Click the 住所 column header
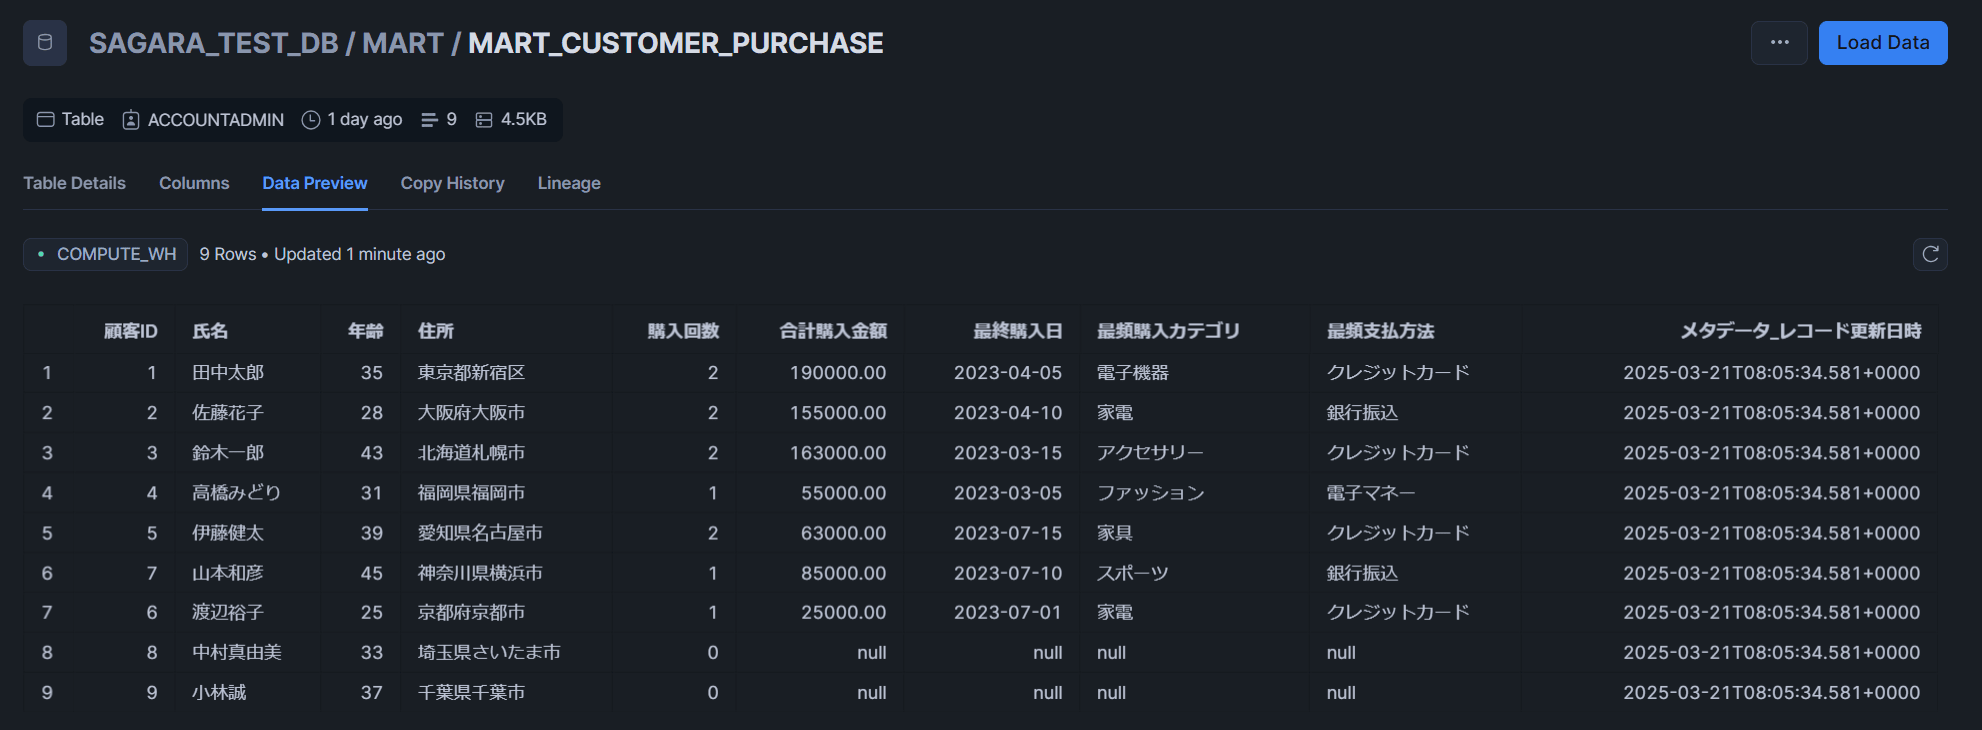 pos(436,331)
